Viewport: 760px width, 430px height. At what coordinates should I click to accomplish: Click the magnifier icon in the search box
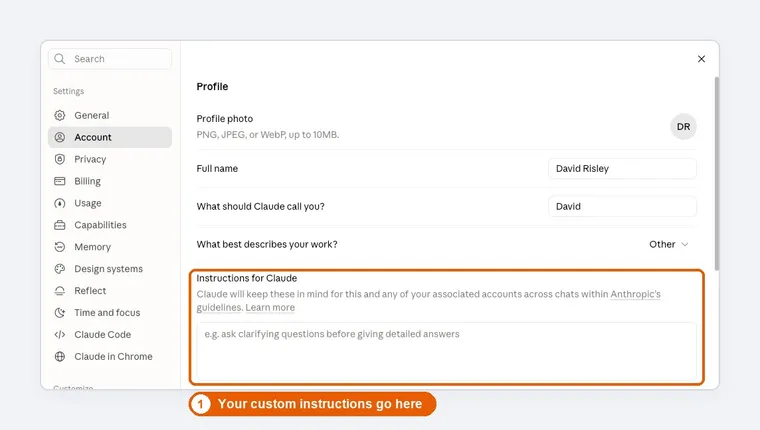coord(60,59)
